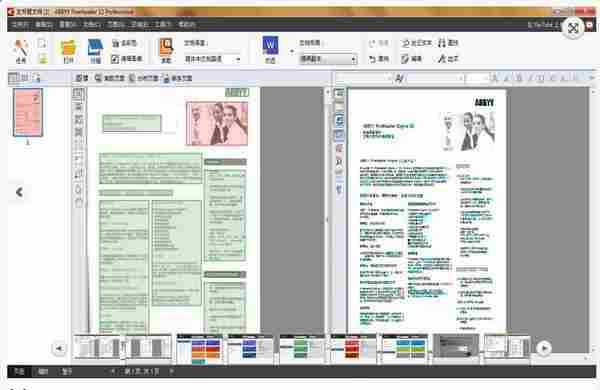Save document with blue Word icon
The width and height of the screenshot is (600, 390).
coord(270,50)
